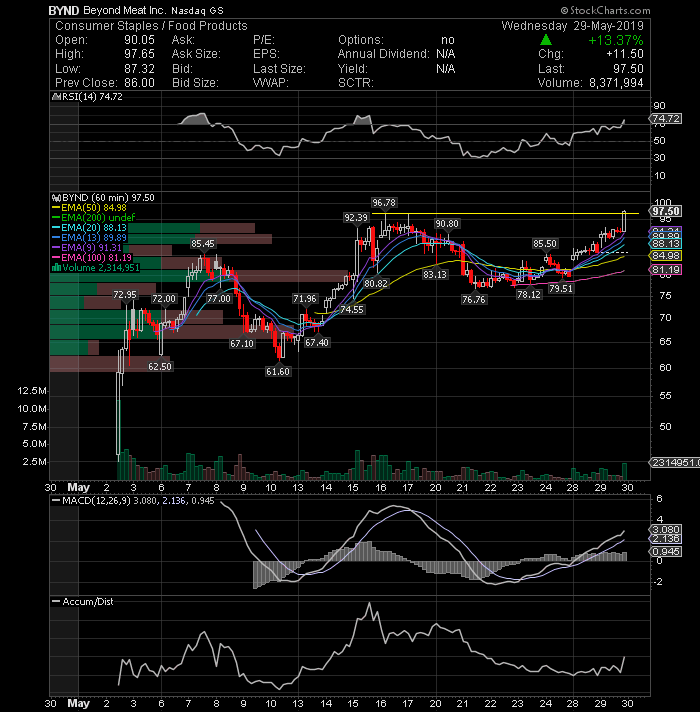Screen dimensions: 700x712
Task: Click the 96.78 peak price label
Action: coord(384,203)
